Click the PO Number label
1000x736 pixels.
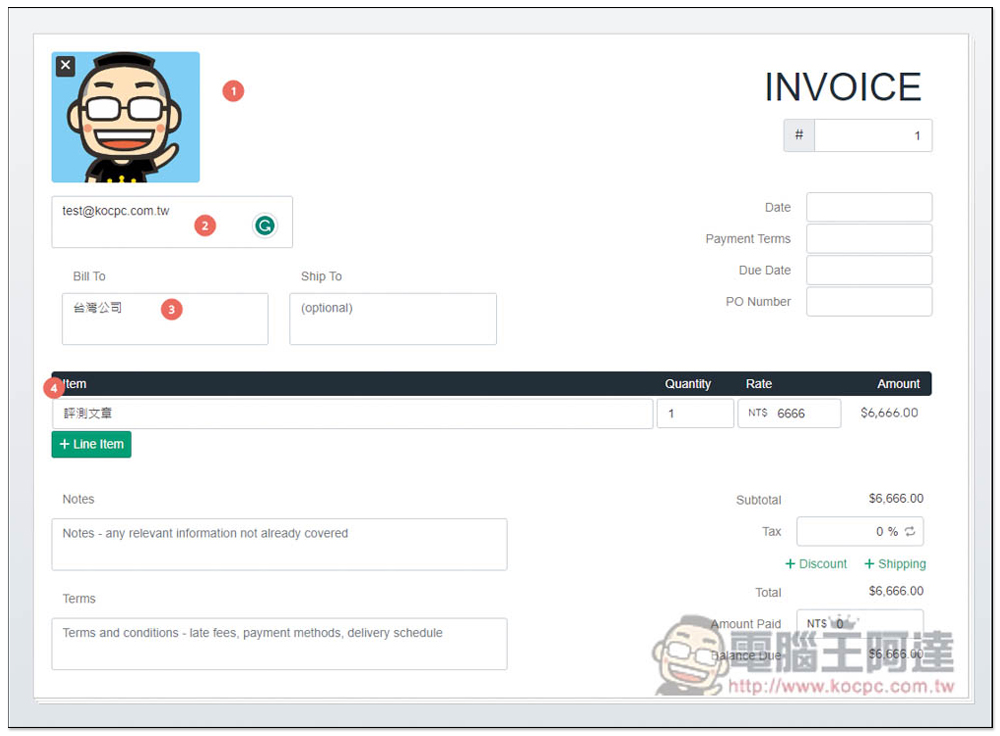click(x=758, y=302)
